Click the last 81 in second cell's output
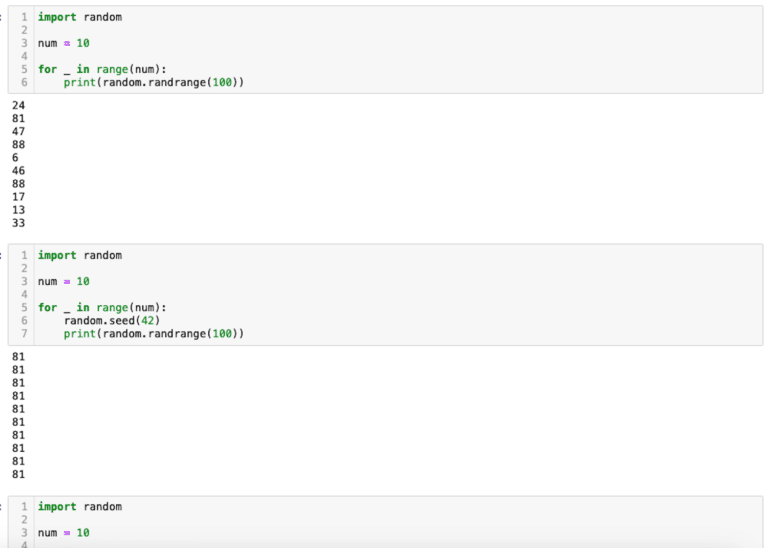 point(19,475)
